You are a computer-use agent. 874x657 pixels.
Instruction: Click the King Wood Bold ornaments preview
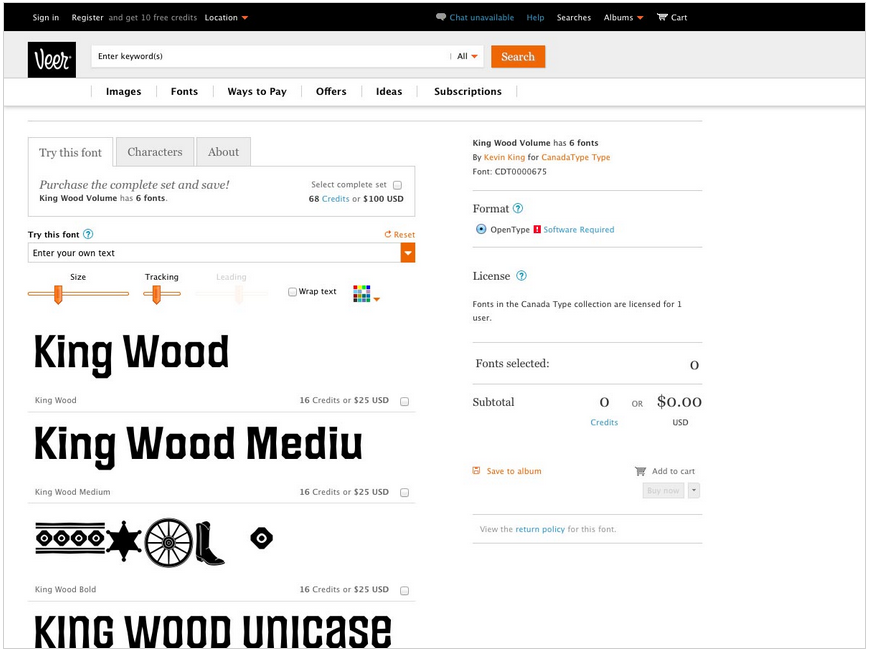[154, 543]
